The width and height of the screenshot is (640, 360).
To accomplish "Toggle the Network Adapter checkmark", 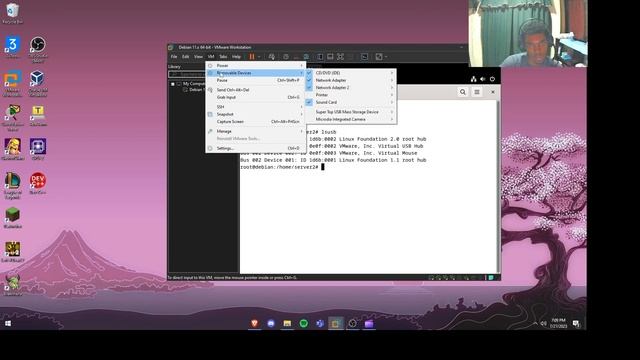I will [x=309, y=80].
